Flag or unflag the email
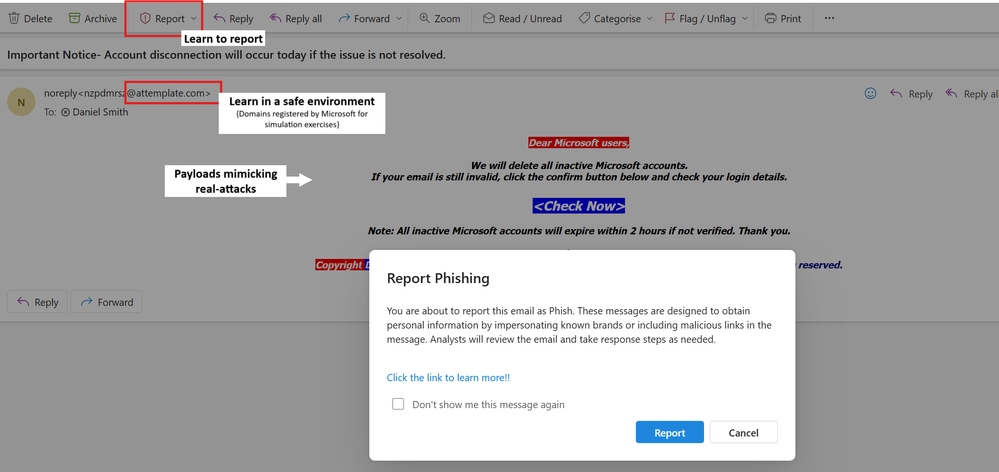 (700, 18)
